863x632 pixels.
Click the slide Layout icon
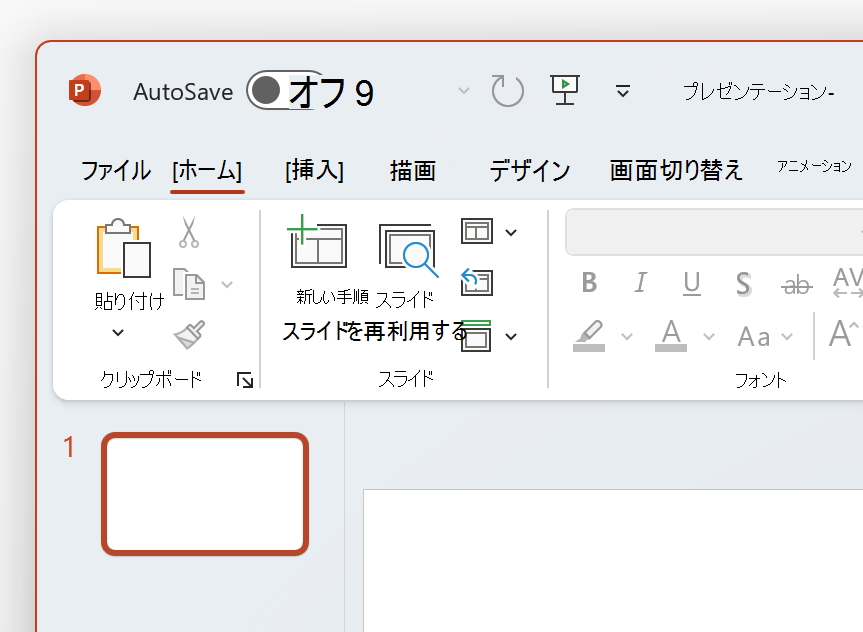[477, 231]
